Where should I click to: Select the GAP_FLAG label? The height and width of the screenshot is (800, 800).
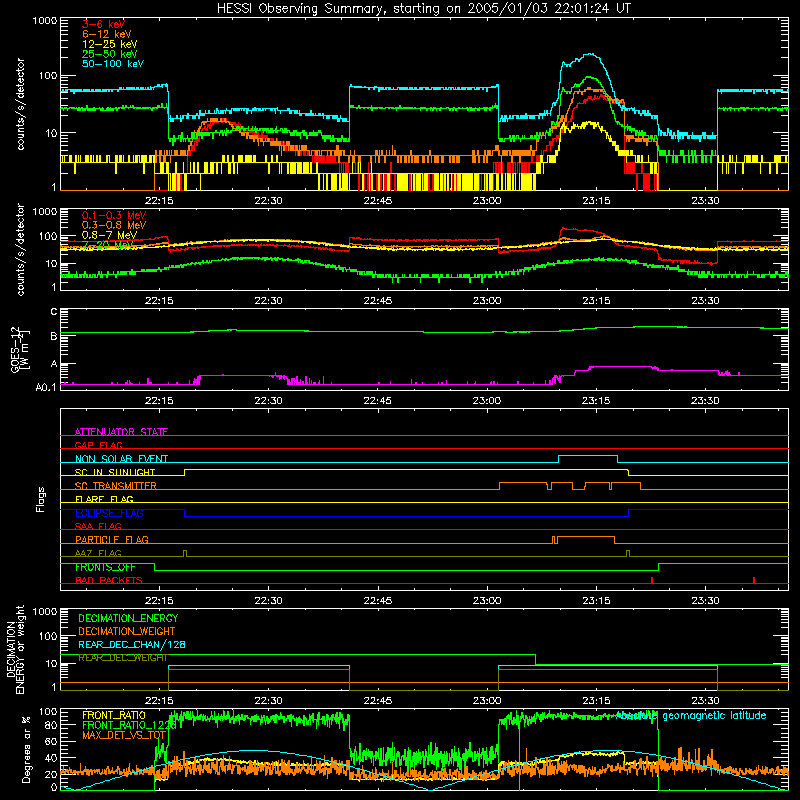pos(98,445)
